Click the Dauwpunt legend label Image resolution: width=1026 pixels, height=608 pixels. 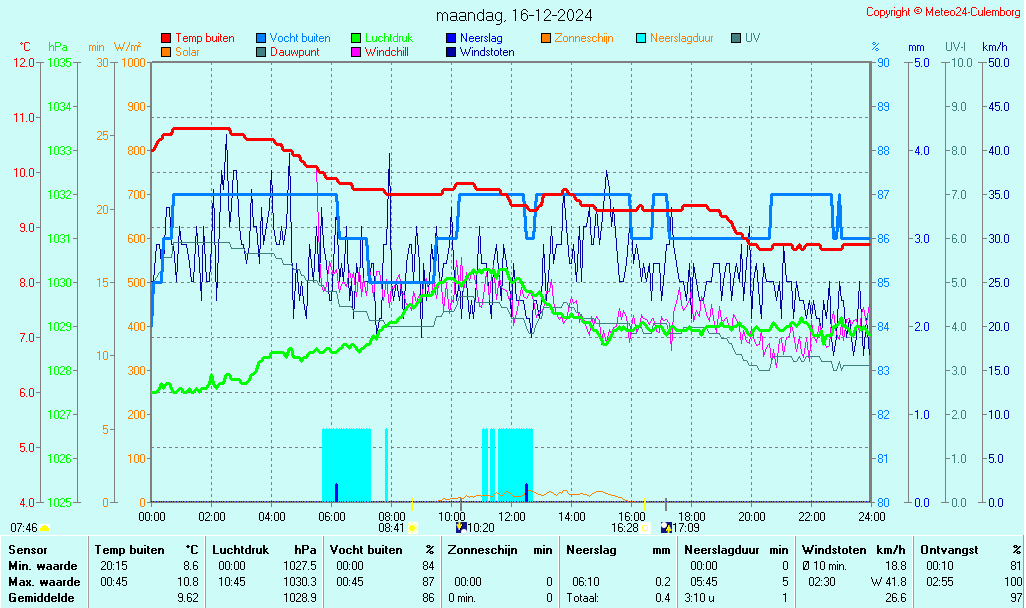(295, 52)
